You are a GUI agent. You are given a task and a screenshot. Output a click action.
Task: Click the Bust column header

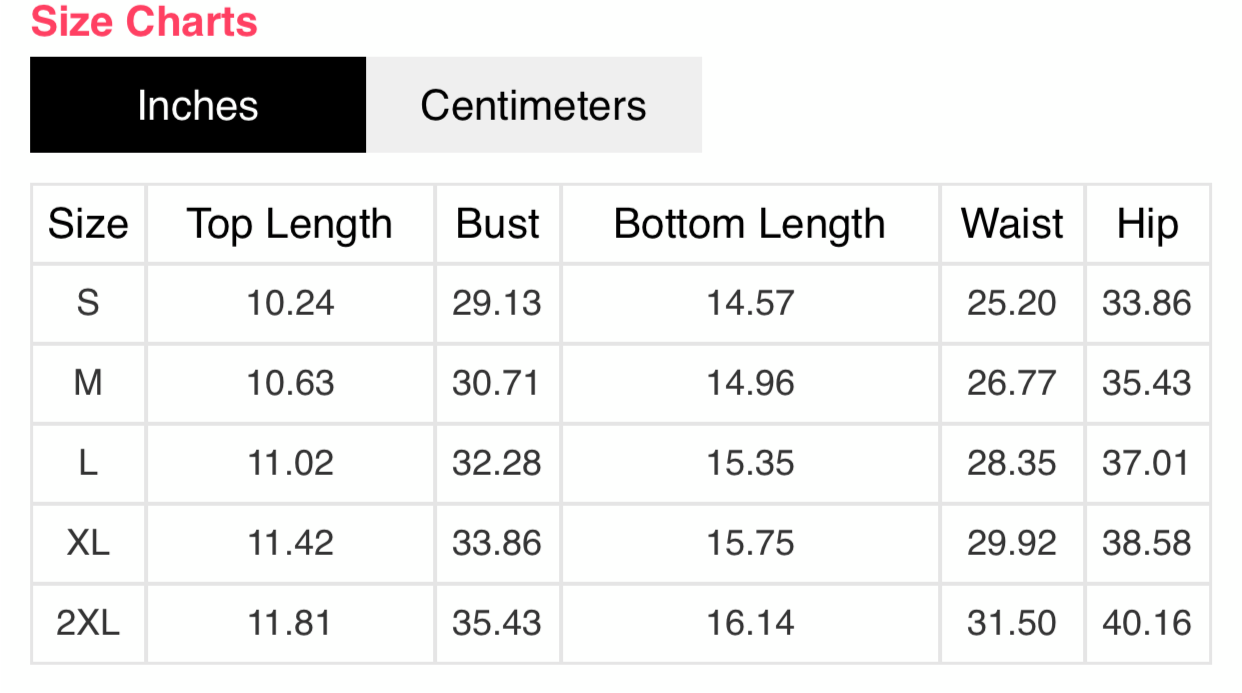click(497, 224)
